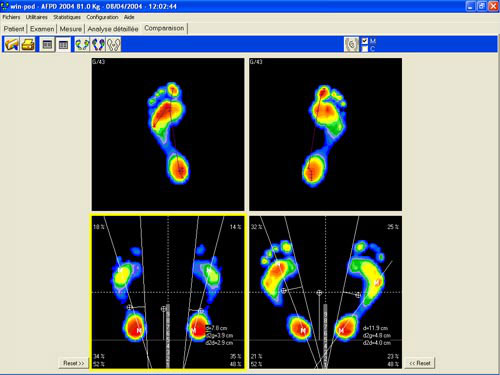Switch to the Mesure tab
This screenshot has width=500, height=375.
[x=71, y=29]
